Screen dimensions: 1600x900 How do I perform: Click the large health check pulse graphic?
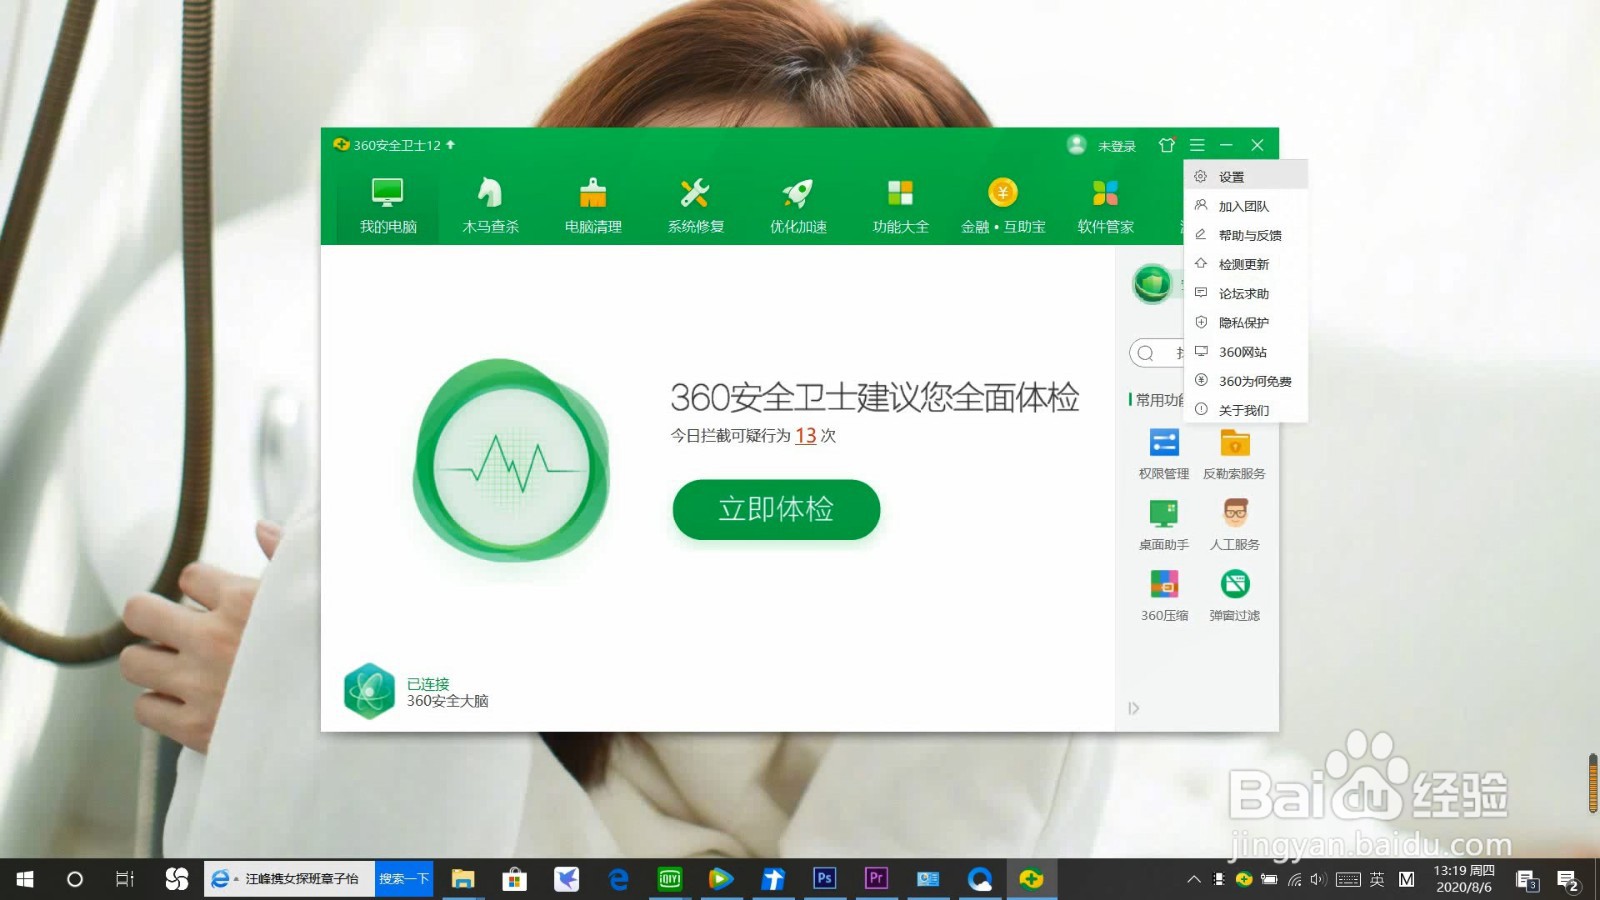pos(511,460)
